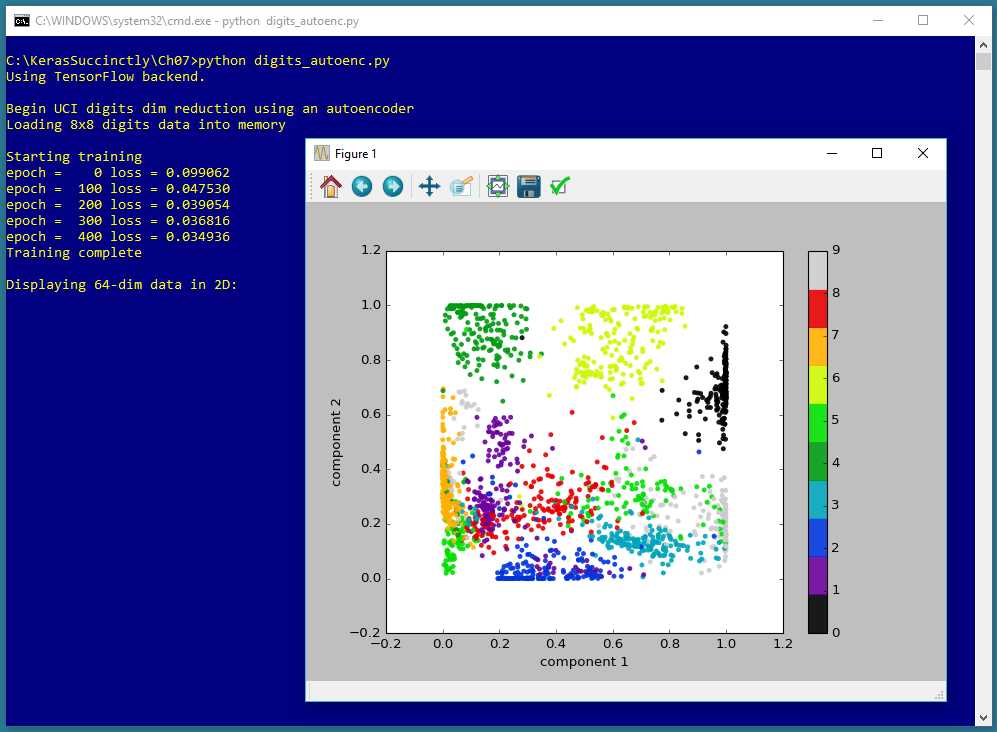
Task: Maximize the command prompt window
Action: click(923, 20)
